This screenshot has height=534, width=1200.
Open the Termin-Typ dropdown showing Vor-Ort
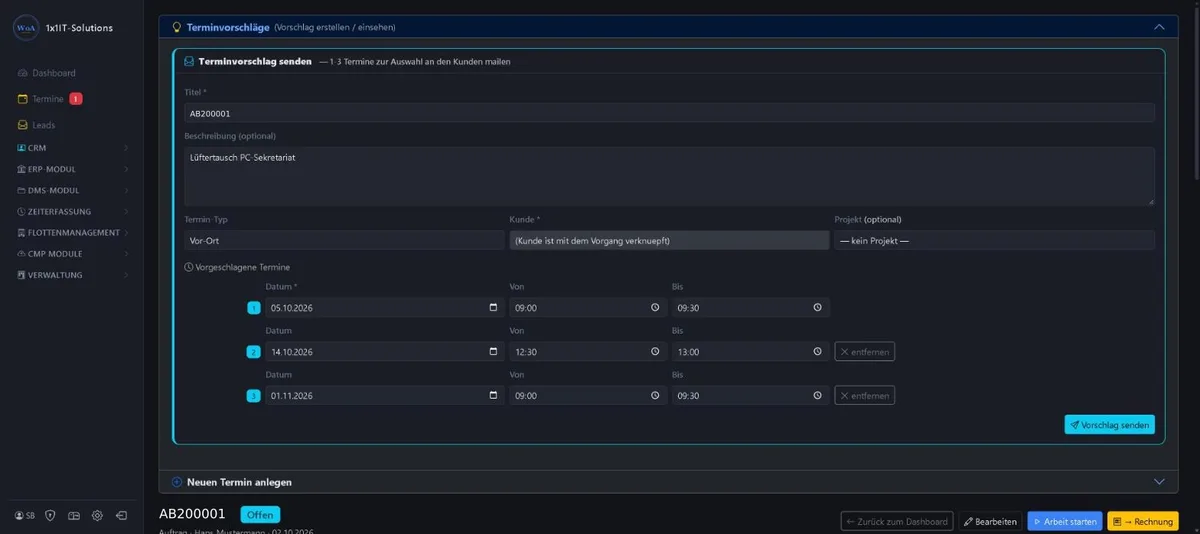[344, 240]
